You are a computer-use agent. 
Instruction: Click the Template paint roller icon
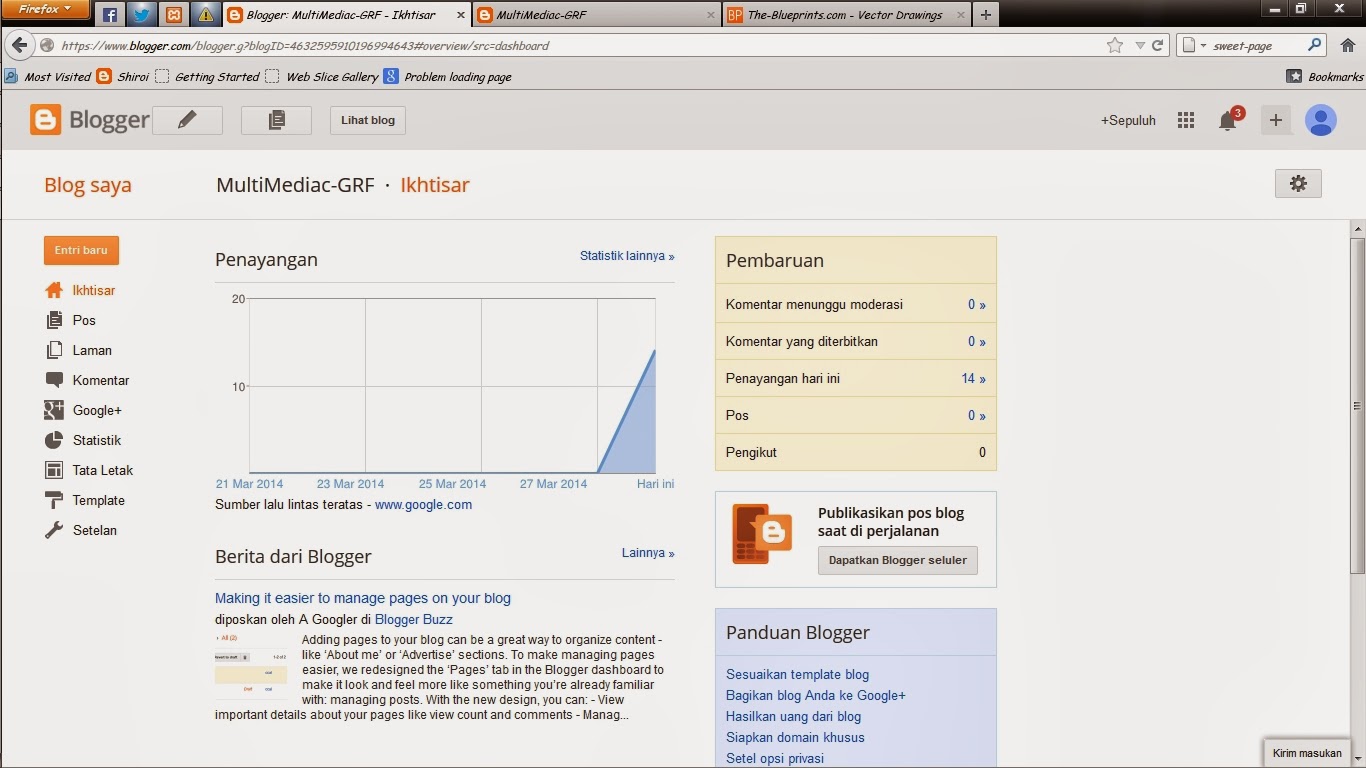tap(54, 500)
